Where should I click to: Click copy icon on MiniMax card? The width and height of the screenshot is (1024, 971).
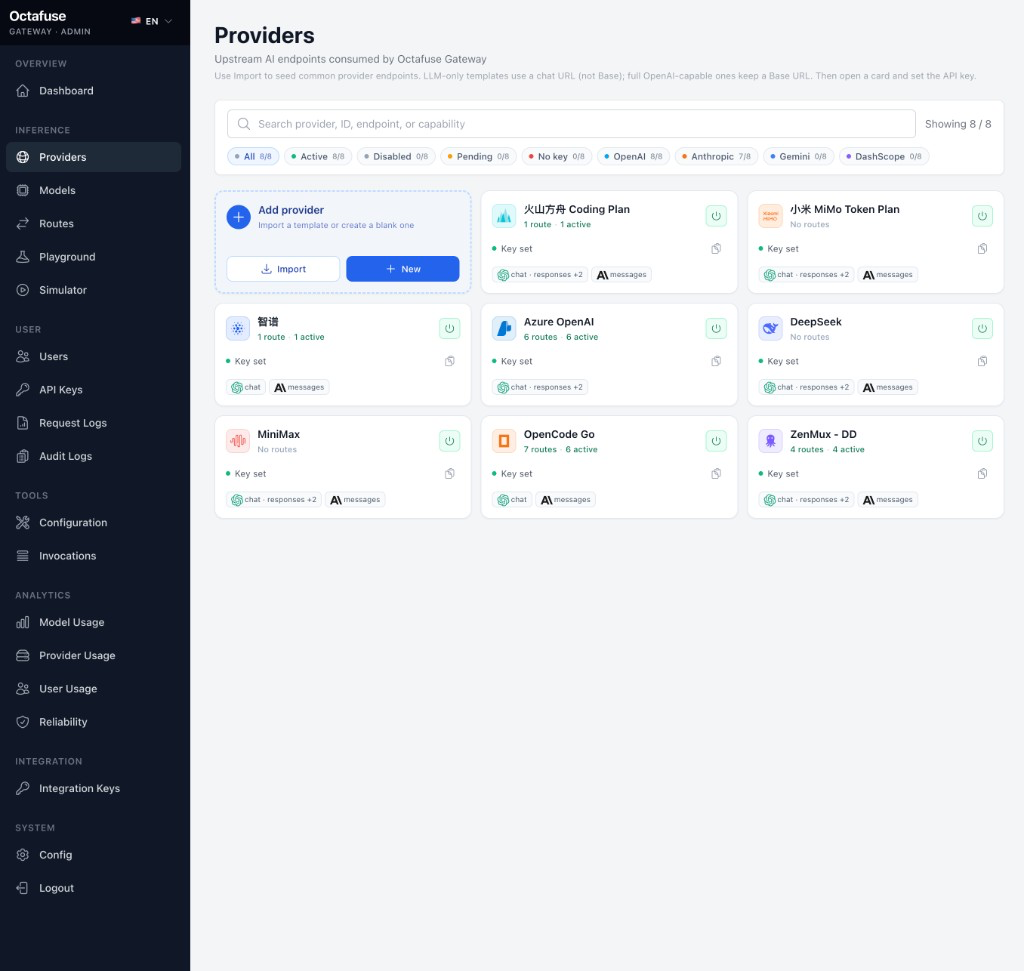coord(449,473)
